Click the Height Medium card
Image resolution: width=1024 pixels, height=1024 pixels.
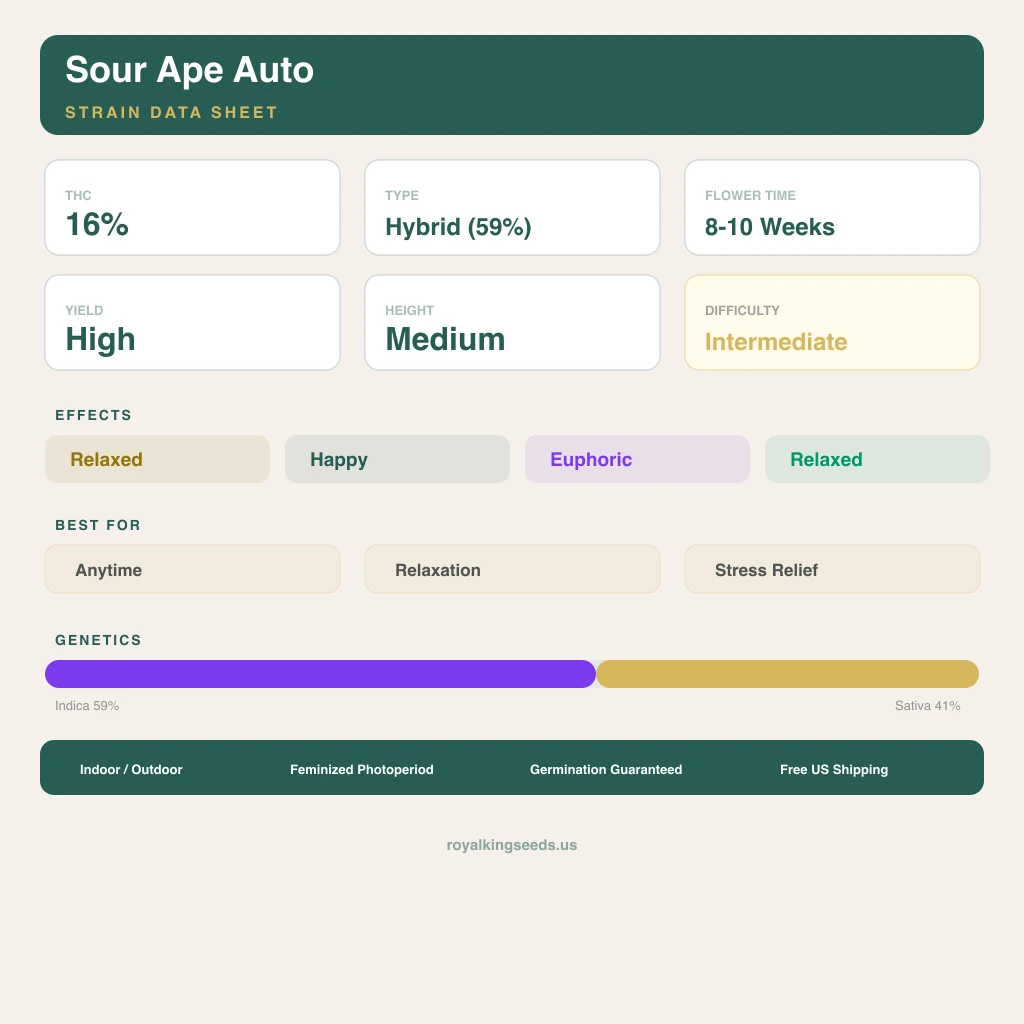click(x=512, y=323)
